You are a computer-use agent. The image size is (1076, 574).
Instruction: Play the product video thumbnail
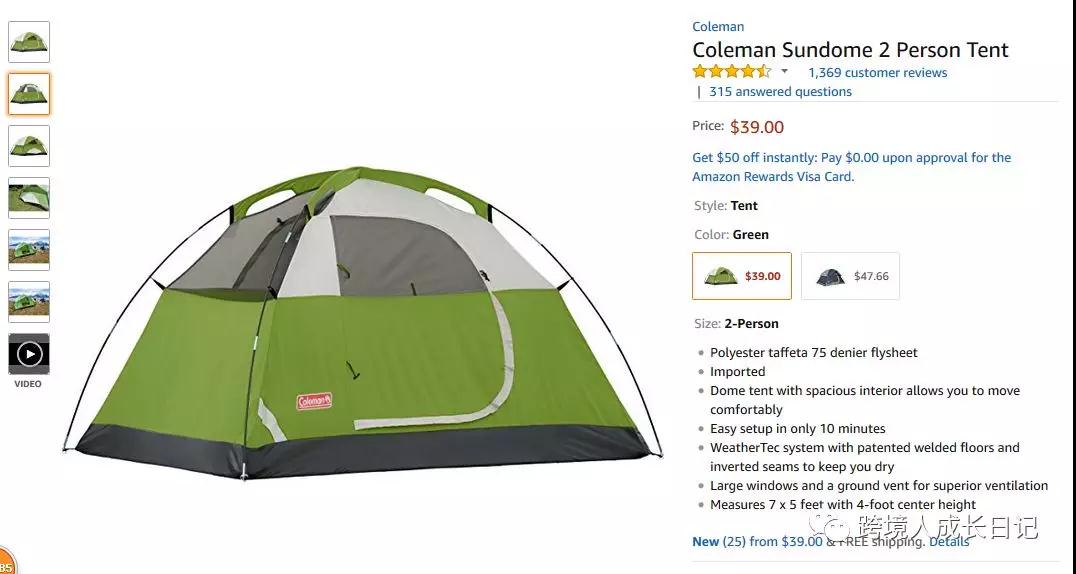click(29, 354)
